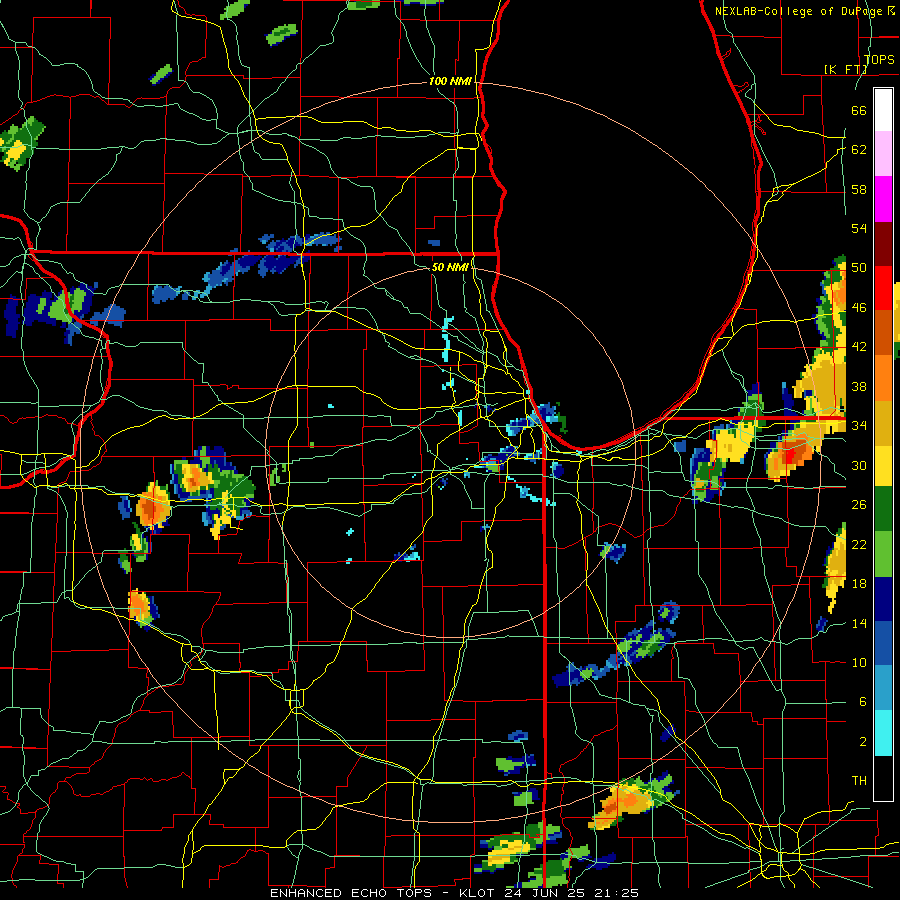Select the bright red legend swatch
Image resolution: width=900 pixels, height=900 pixels.
[883, 288]
